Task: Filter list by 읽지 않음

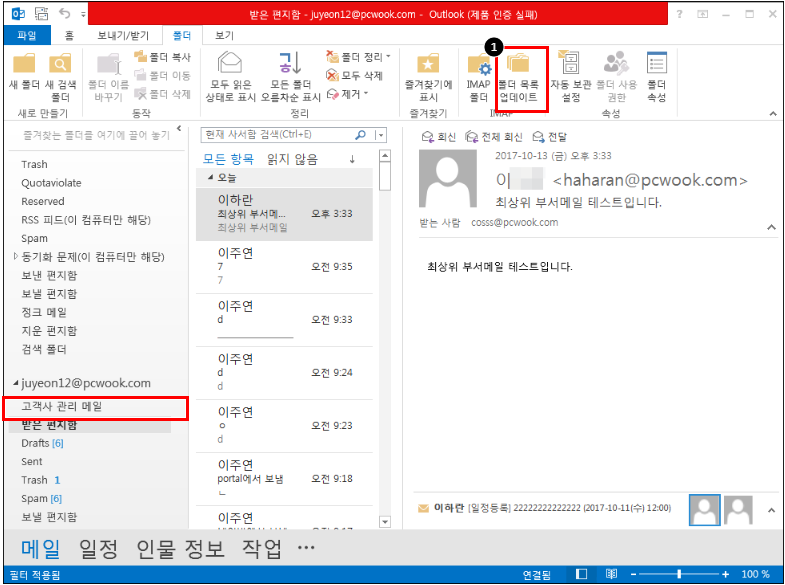Action: 292,159
